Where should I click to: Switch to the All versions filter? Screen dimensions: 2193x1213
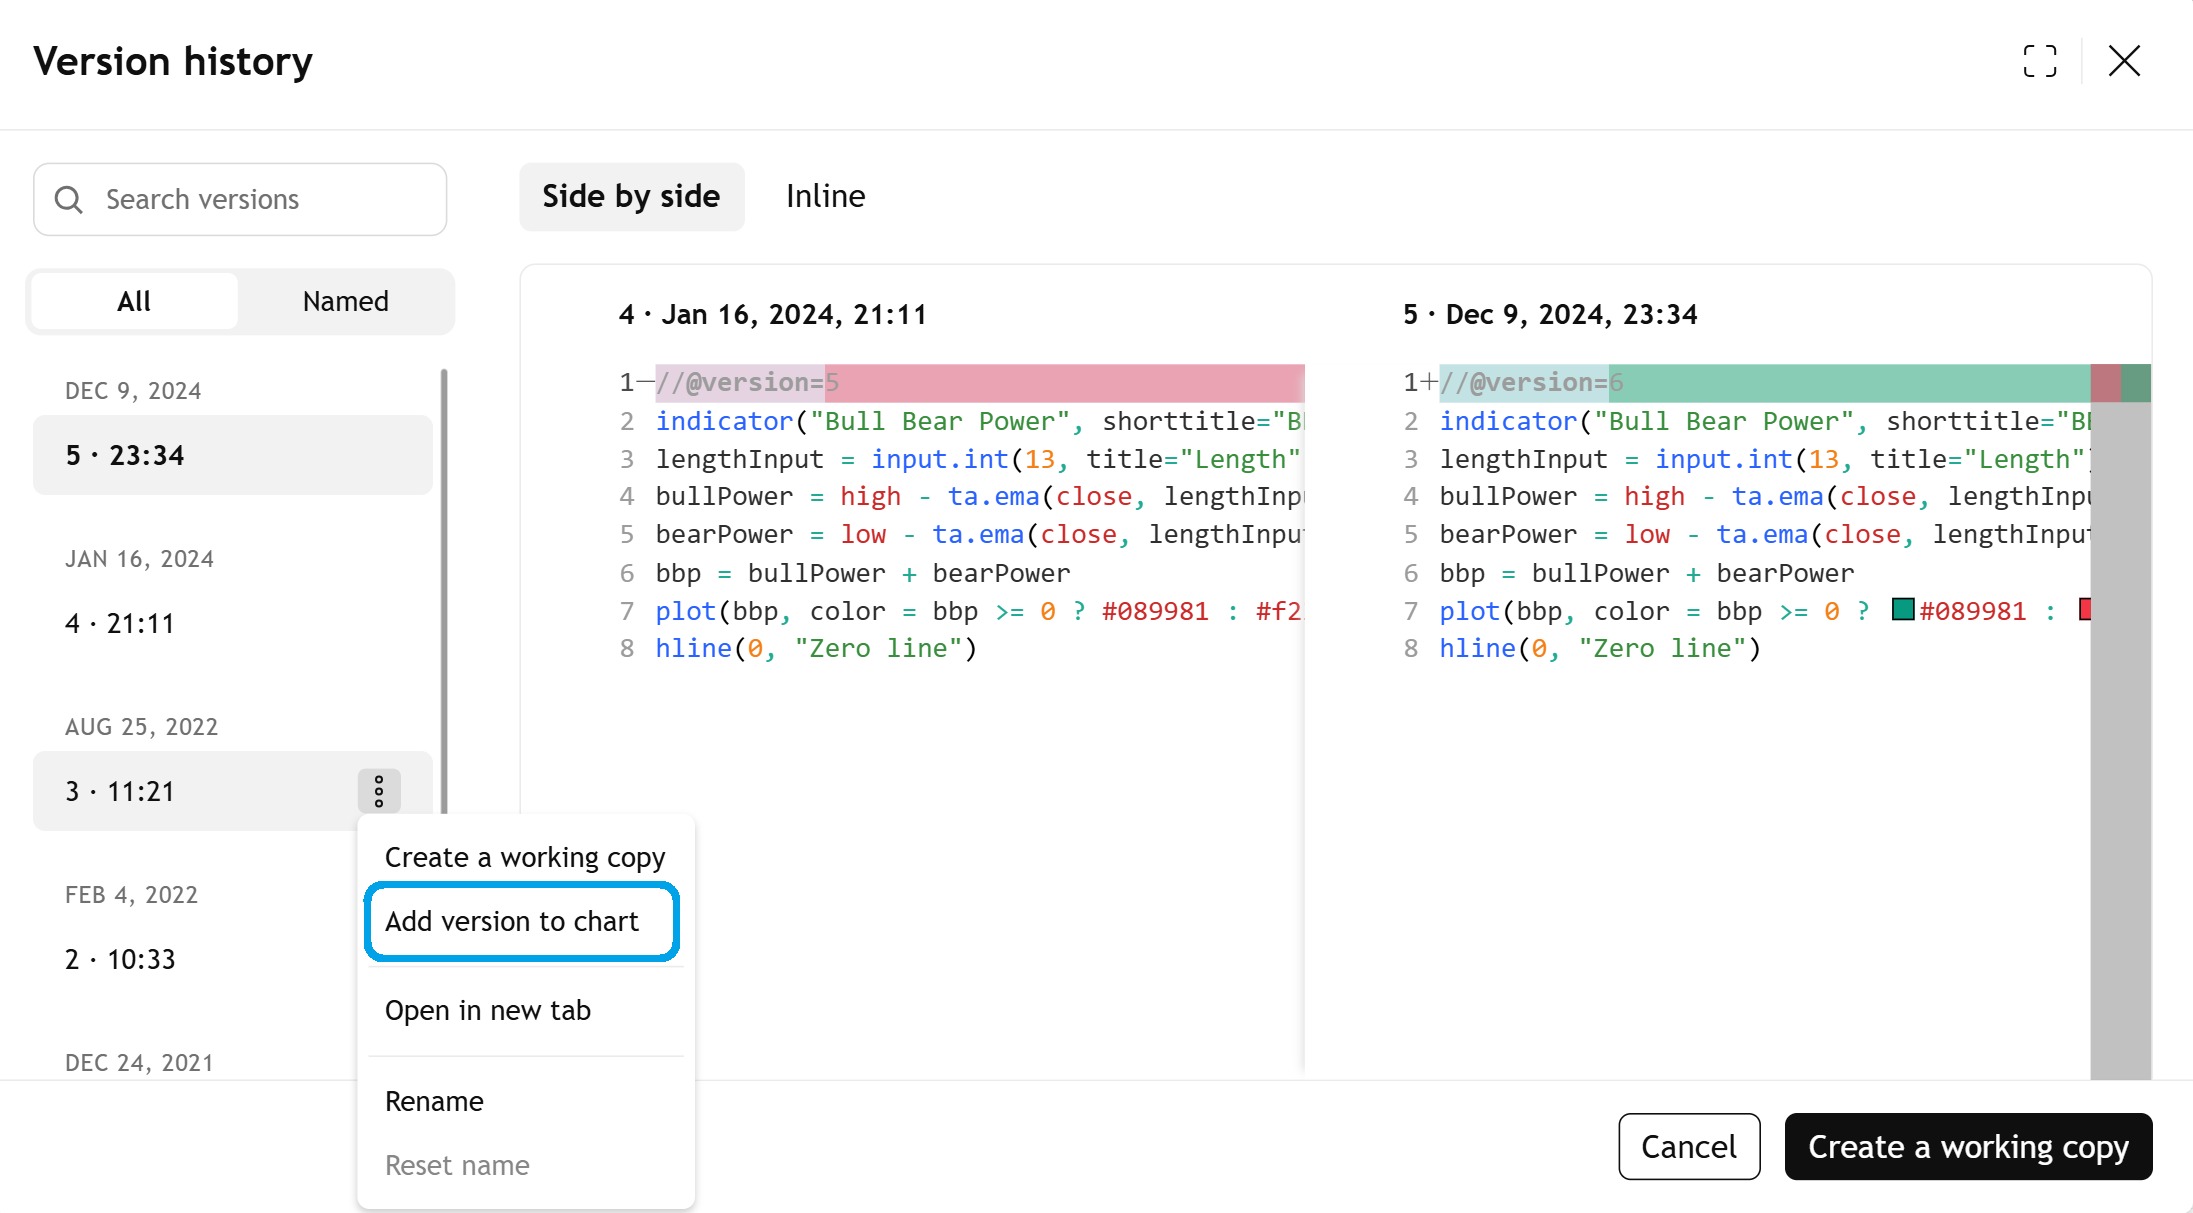(x=134, y=301)
